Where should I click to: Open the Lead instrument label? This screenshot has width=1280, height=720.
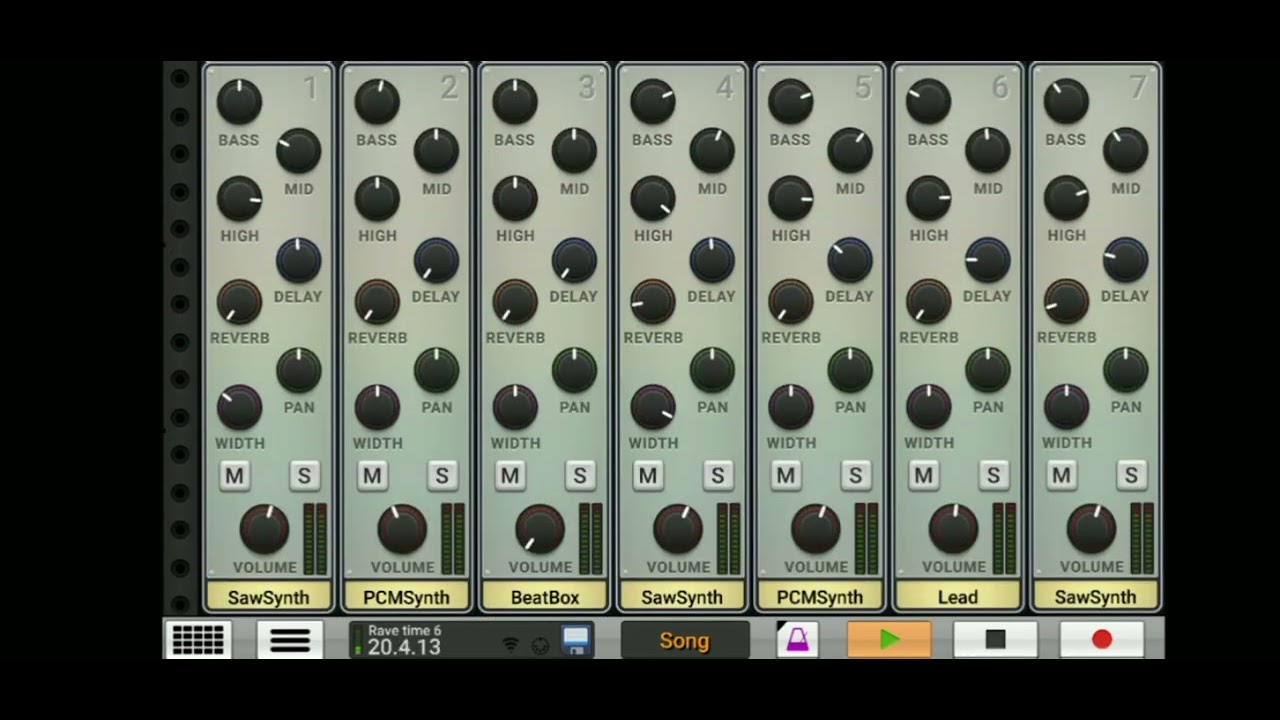(958, 597)
